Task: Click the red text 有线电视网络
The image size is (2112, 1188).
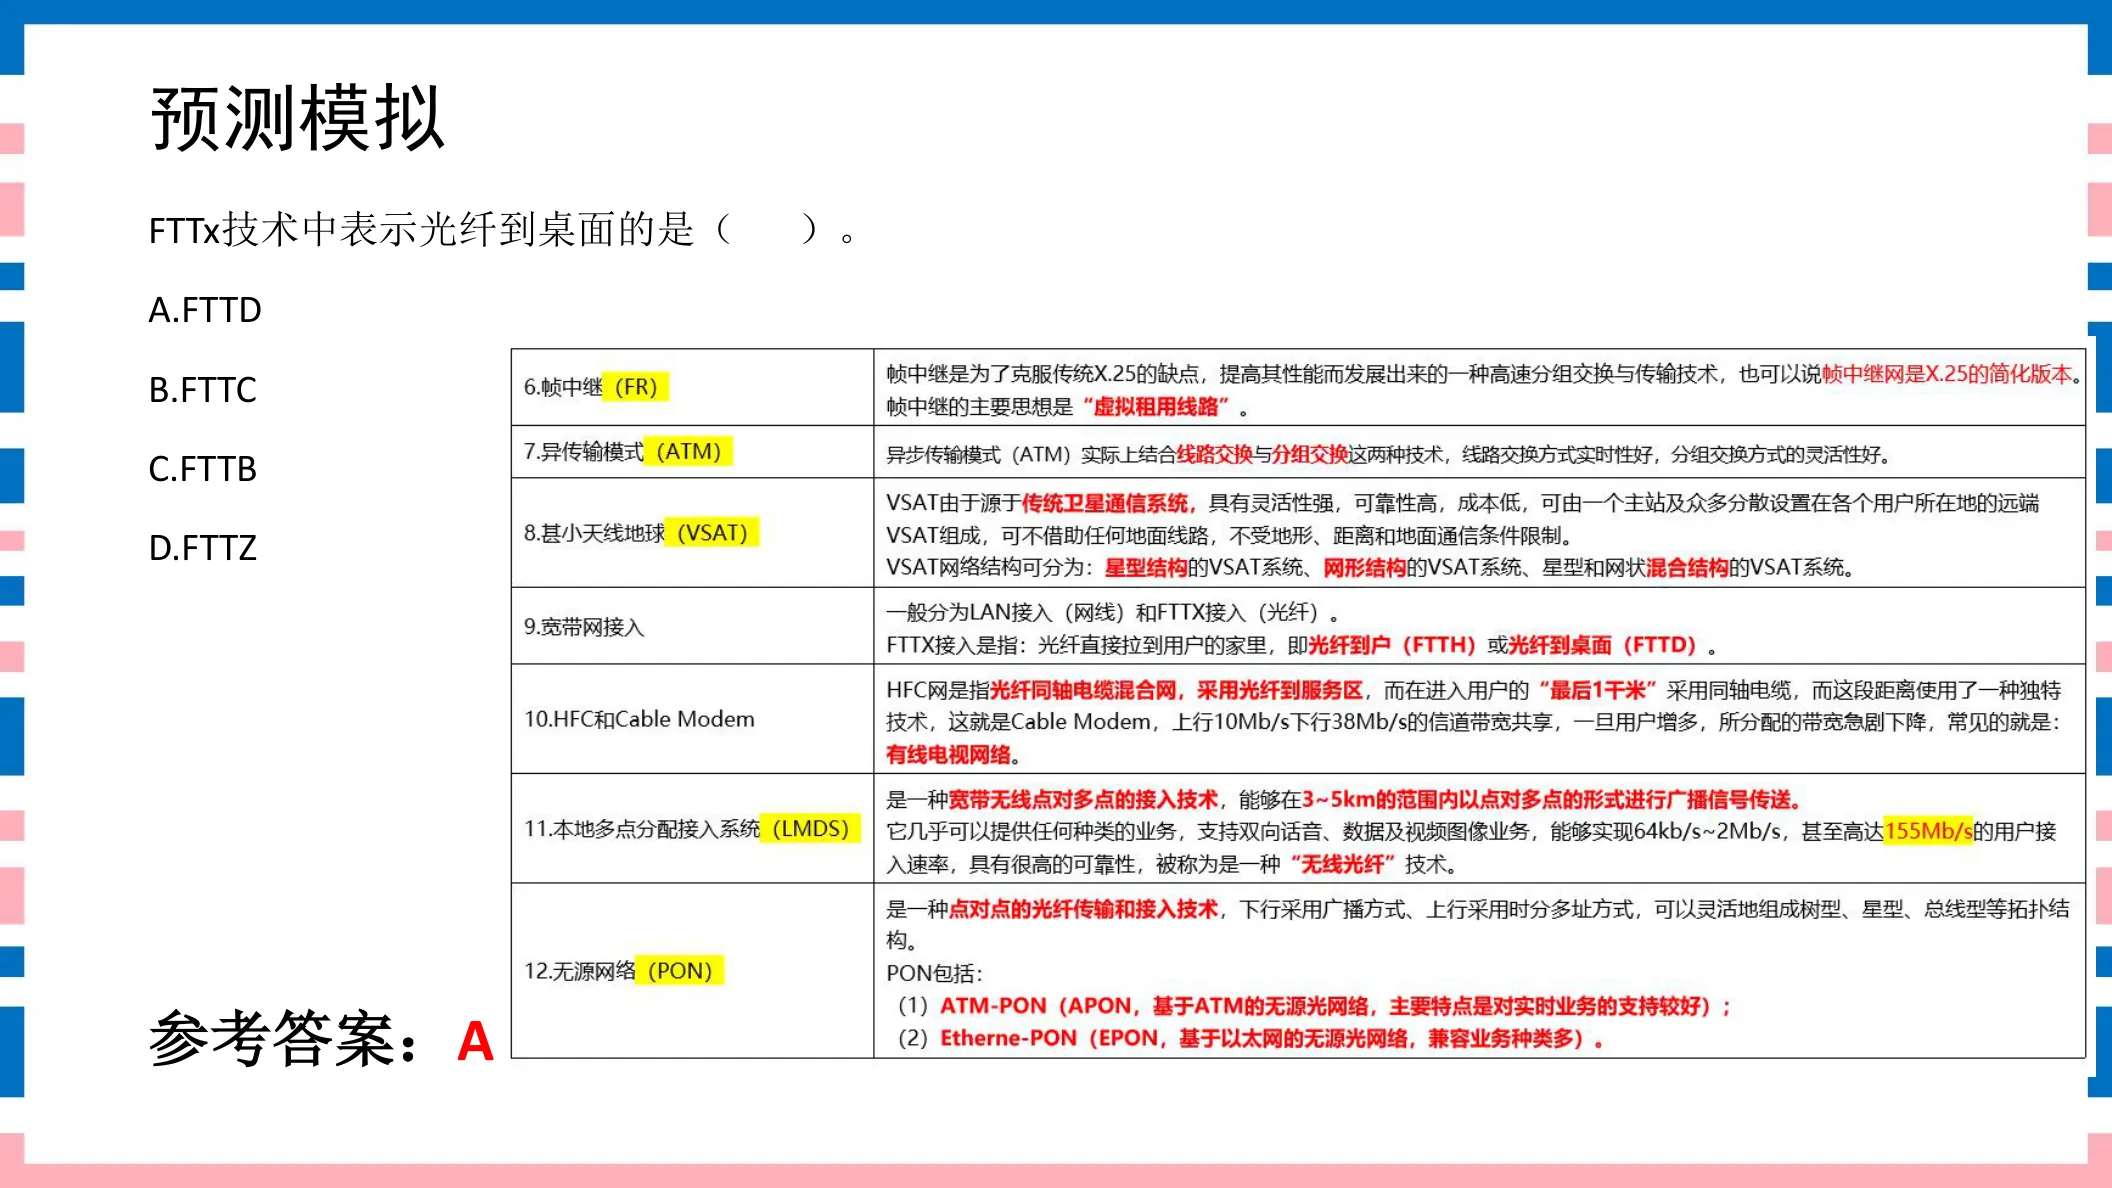Action: coord(948,755)
